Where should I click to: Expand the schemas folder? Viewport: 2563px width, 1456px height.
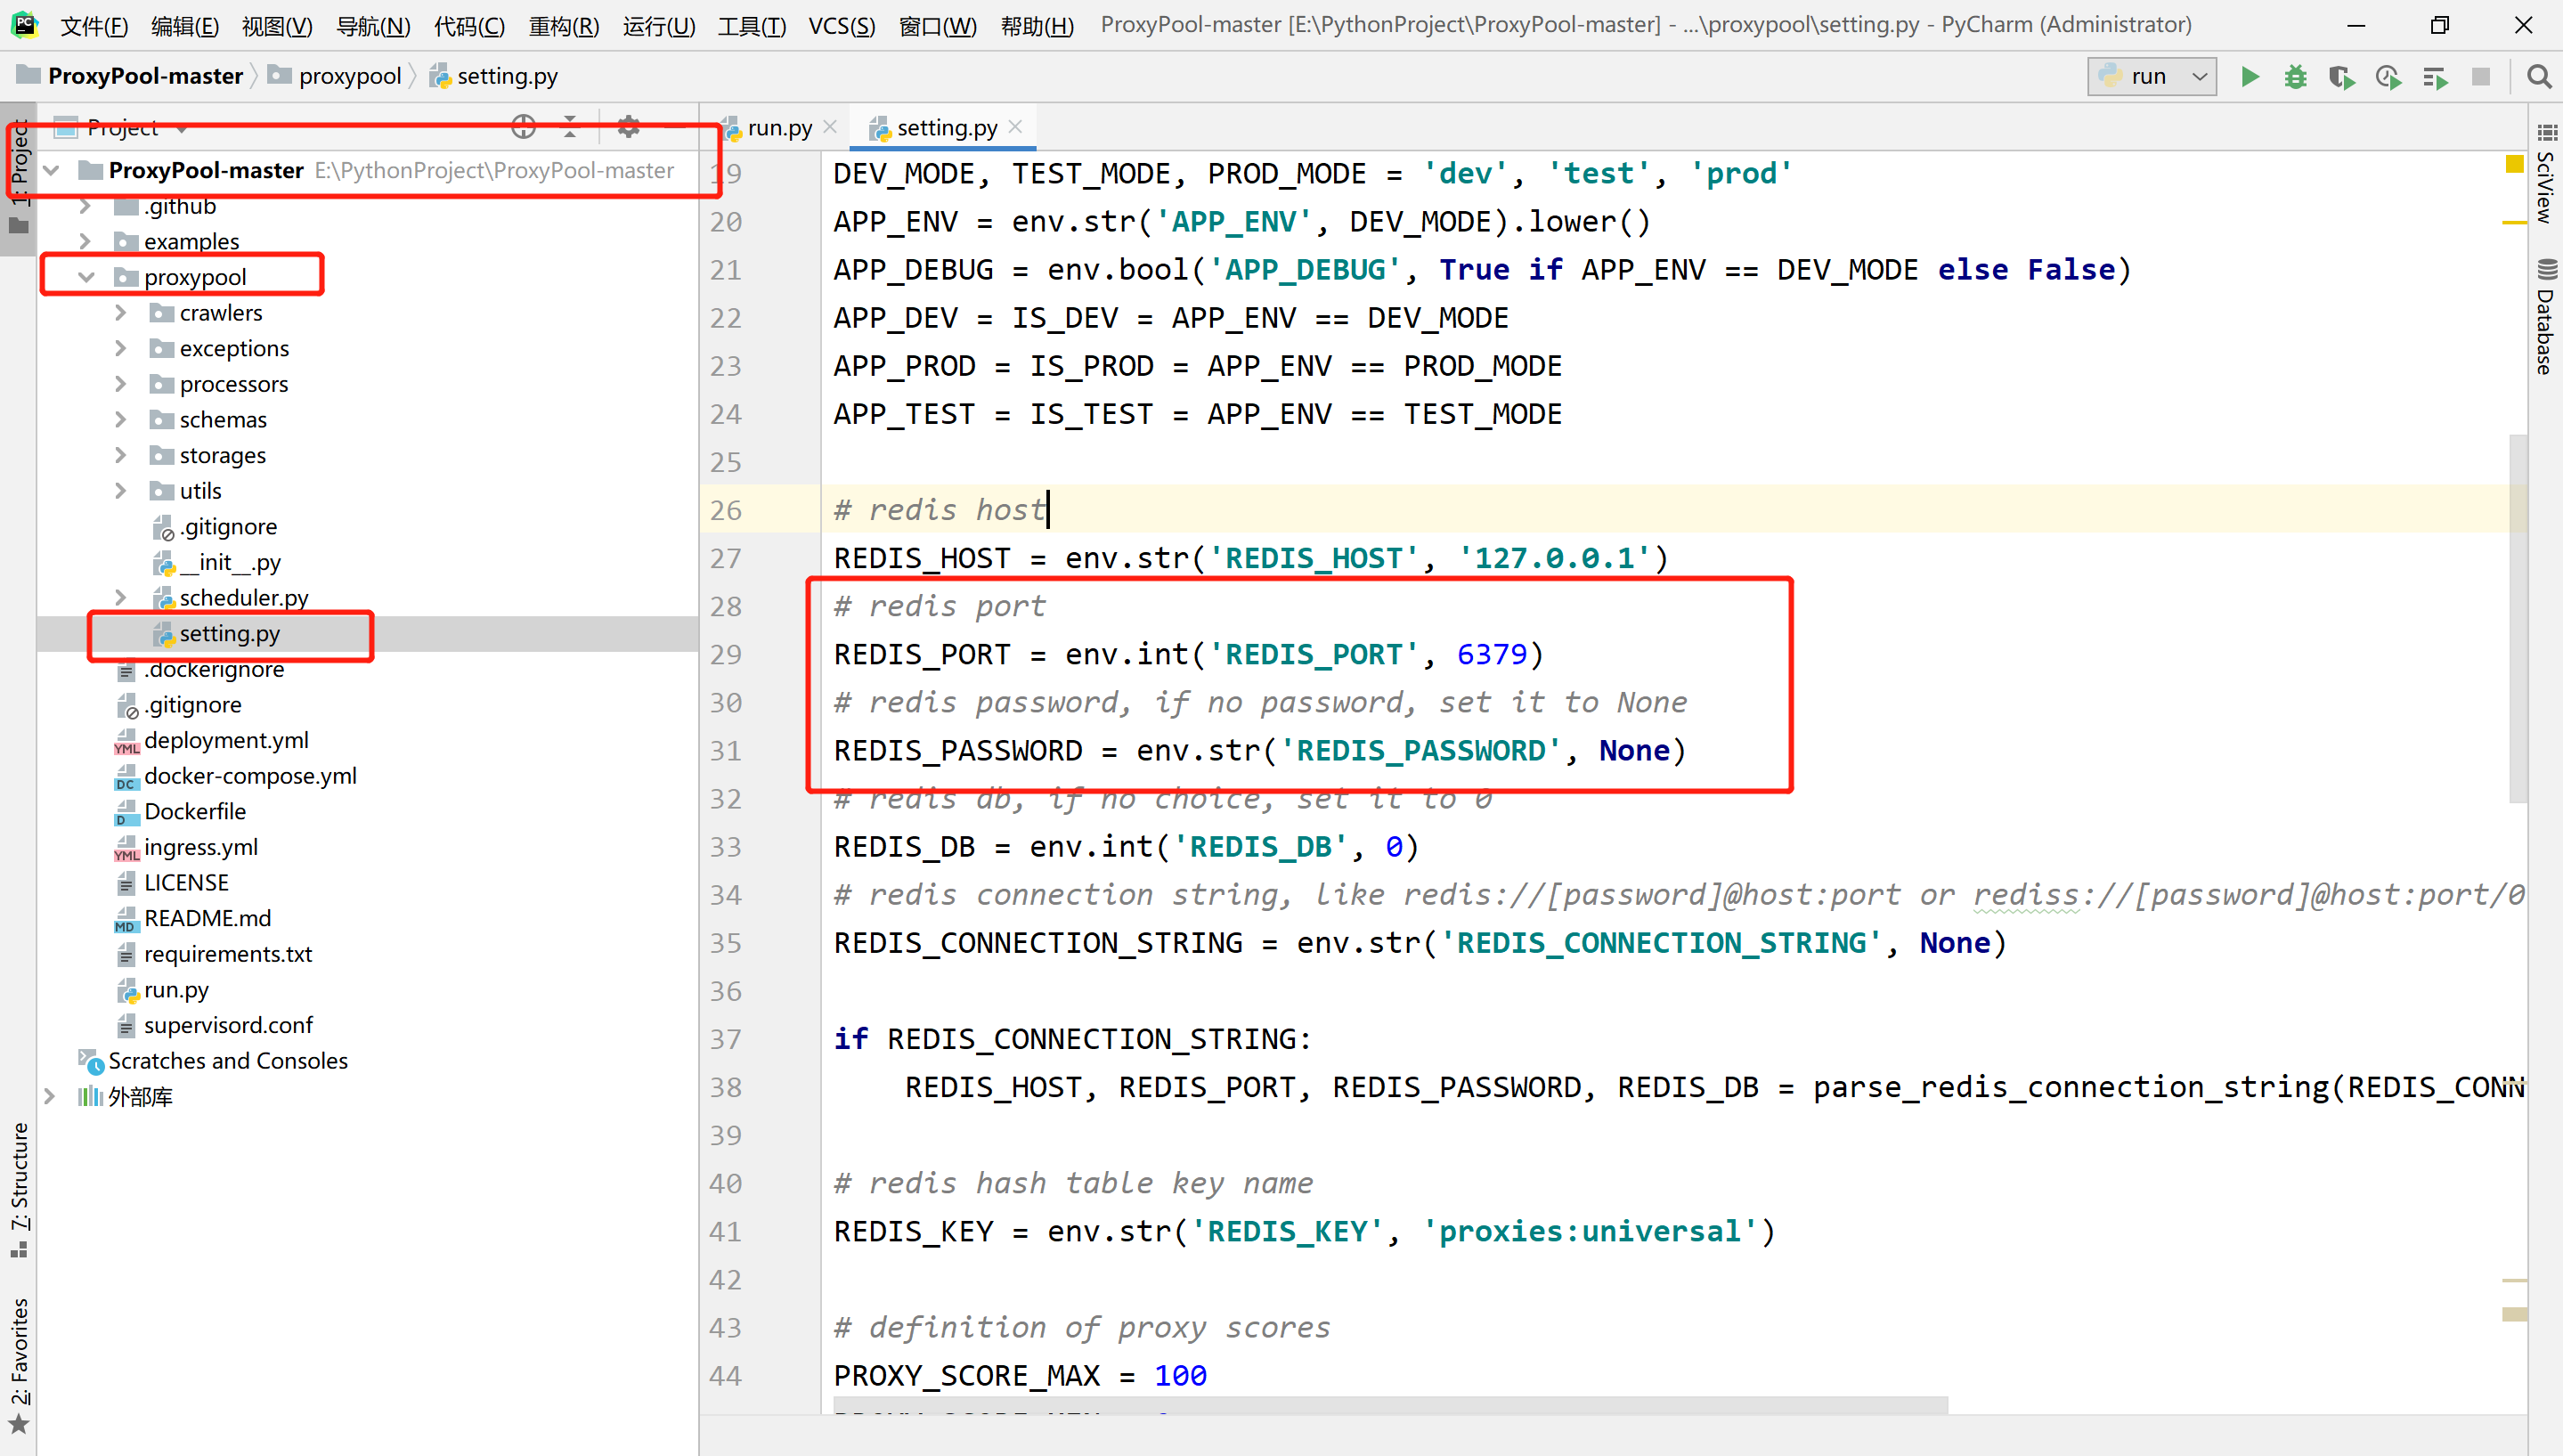click(x=121, y=420)
